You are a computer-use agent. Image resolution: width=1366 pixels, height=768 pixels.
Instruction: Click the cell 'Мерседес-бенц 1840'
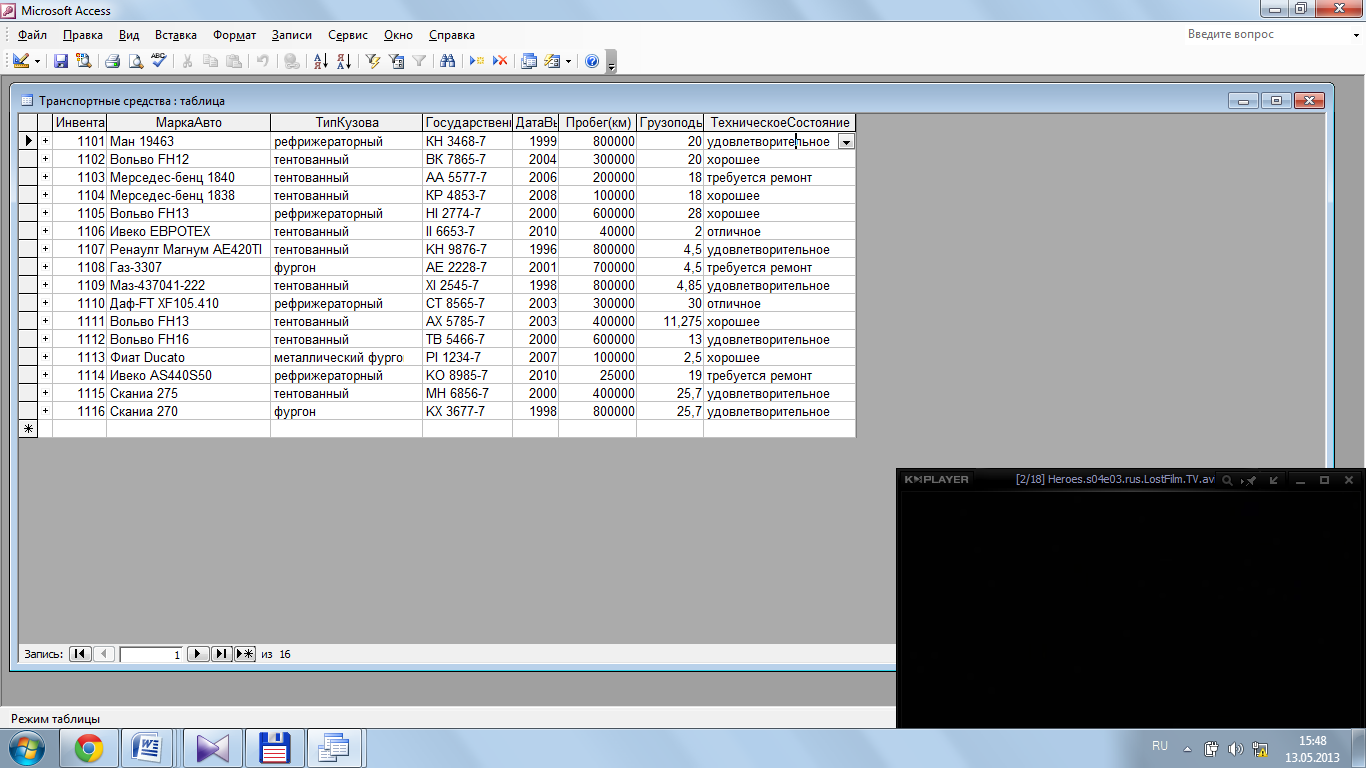pyautogui.click(x=188, y=178)
